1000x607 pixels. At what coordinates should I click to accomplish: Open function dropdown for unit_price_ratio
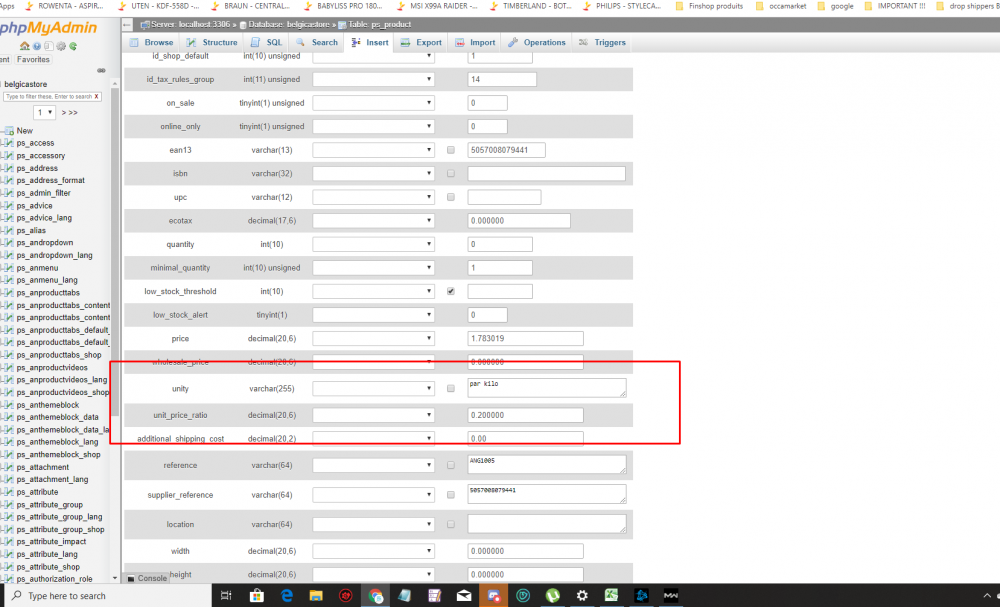373,415
